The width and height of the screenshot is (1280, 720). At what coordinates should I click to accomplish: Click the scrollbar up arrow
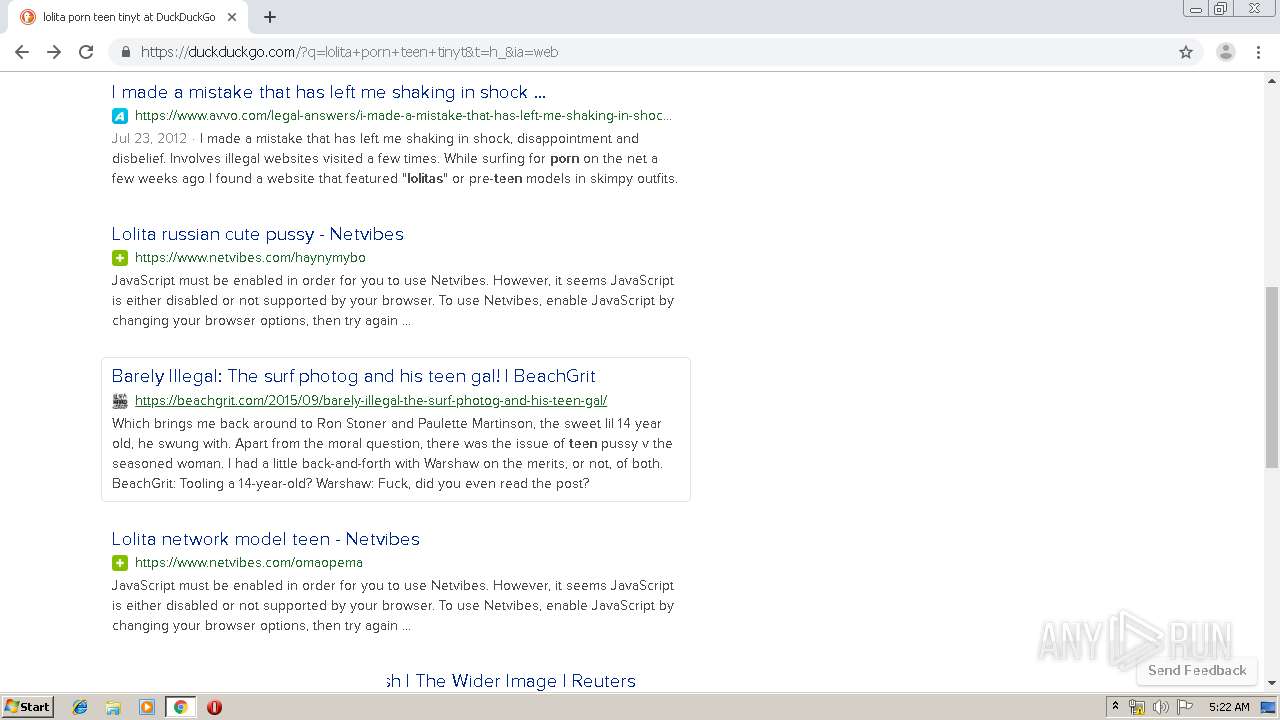(1272, 79)
